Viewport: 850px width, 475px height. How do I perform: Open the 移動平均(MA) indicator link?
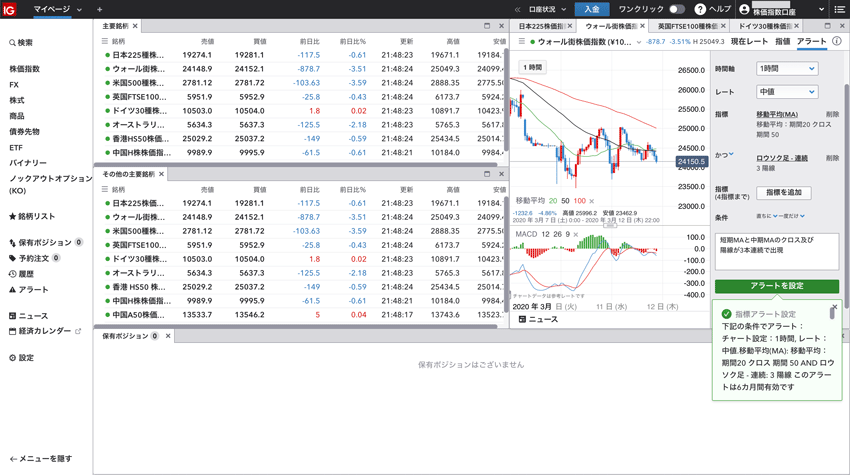tap(777, 114)
